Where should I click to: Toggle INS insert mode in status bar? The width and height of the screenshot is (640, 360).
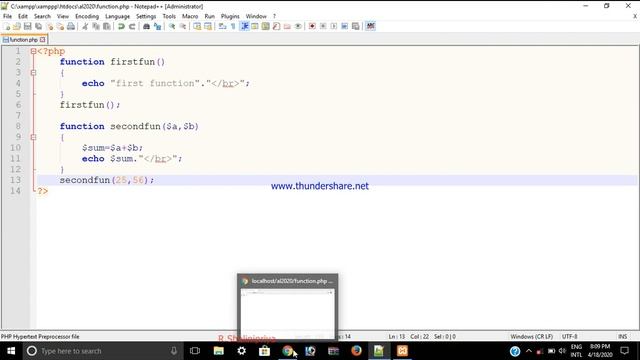click(x=622, y=337)
